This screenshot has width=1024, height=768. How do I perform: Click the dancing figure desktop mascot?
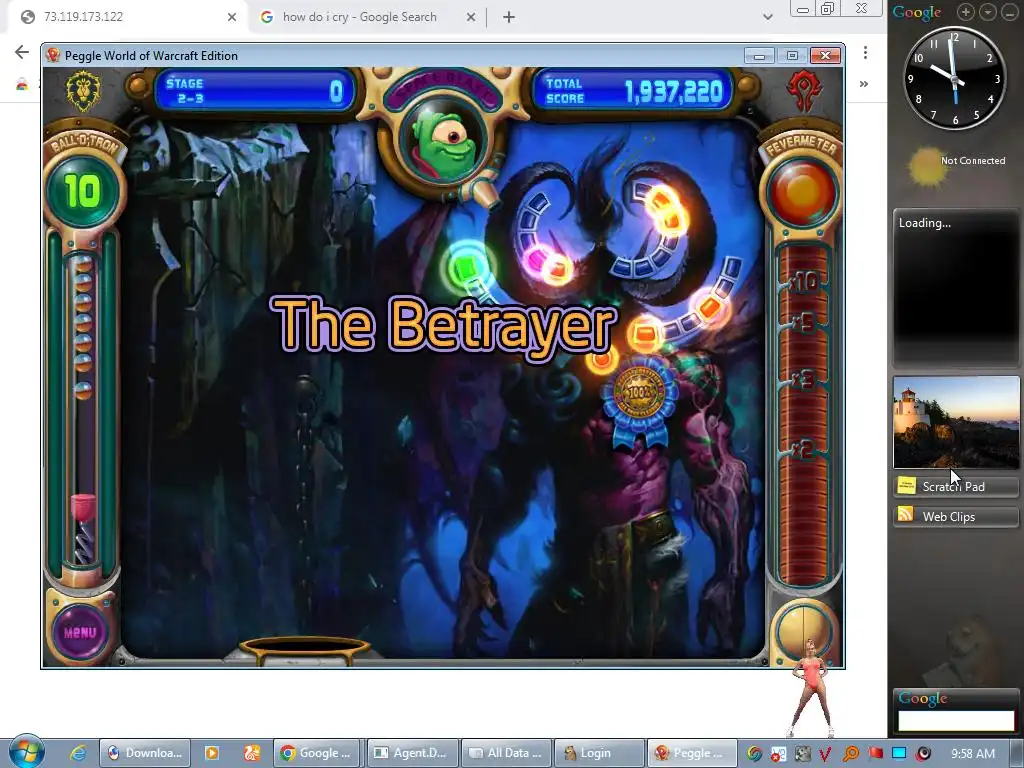coord(811,688)
